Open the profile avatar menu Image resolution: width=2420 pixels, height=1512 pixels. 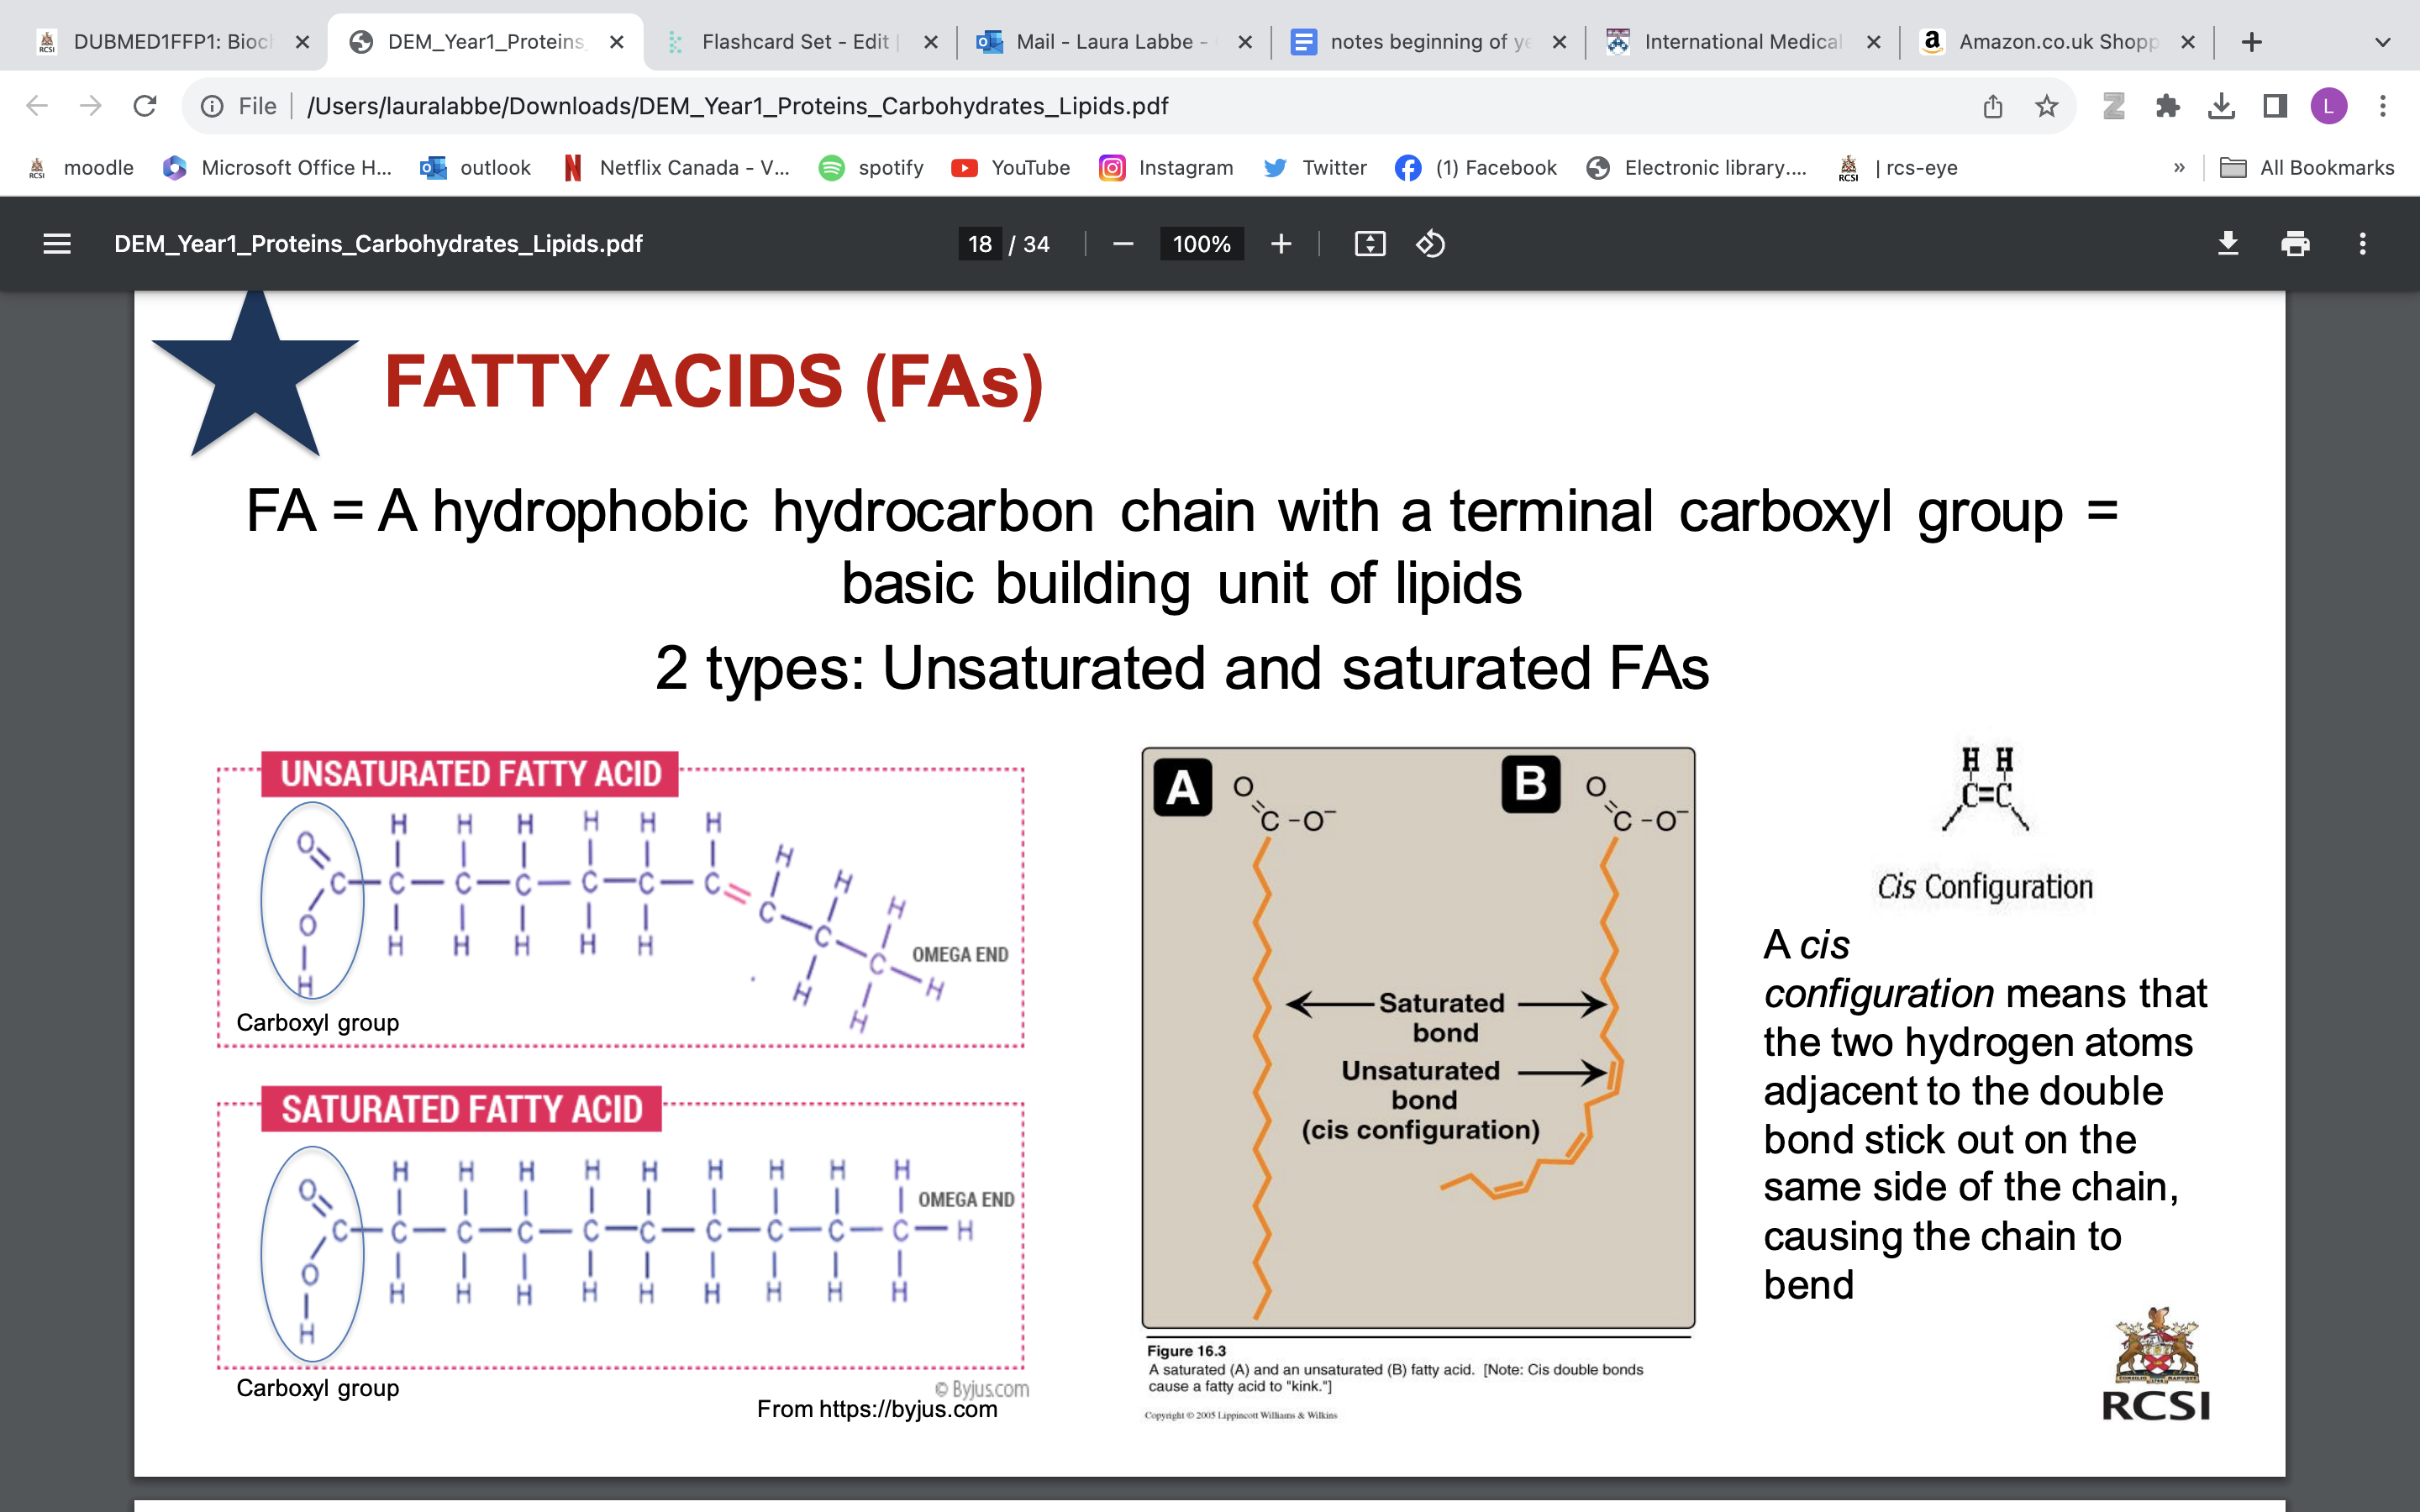click(2329, 105)
